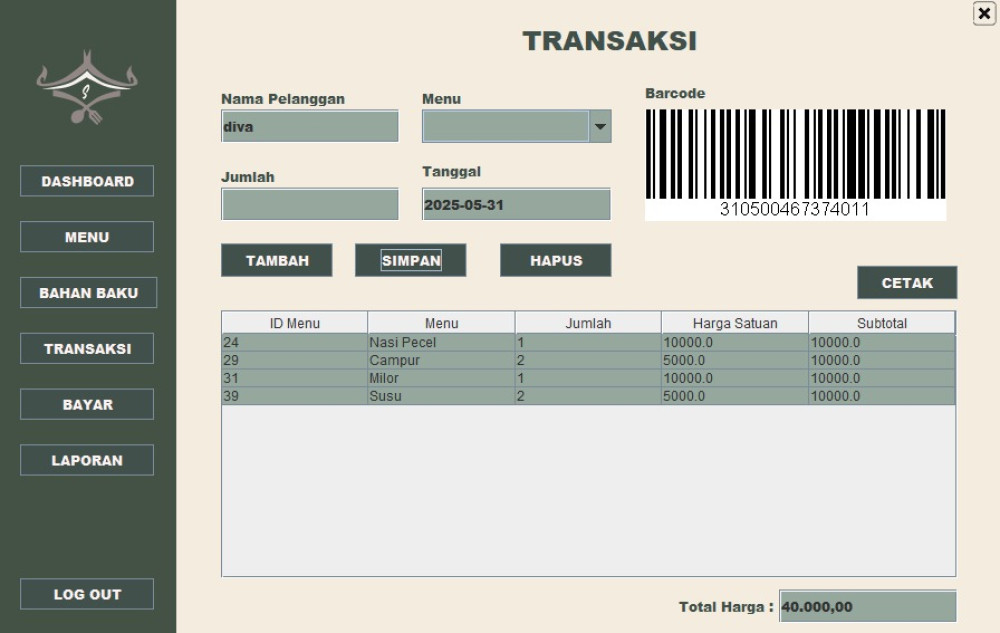Click ID Menu cell 31
This screenshot has height=633, width=1000.
point(295,378)
